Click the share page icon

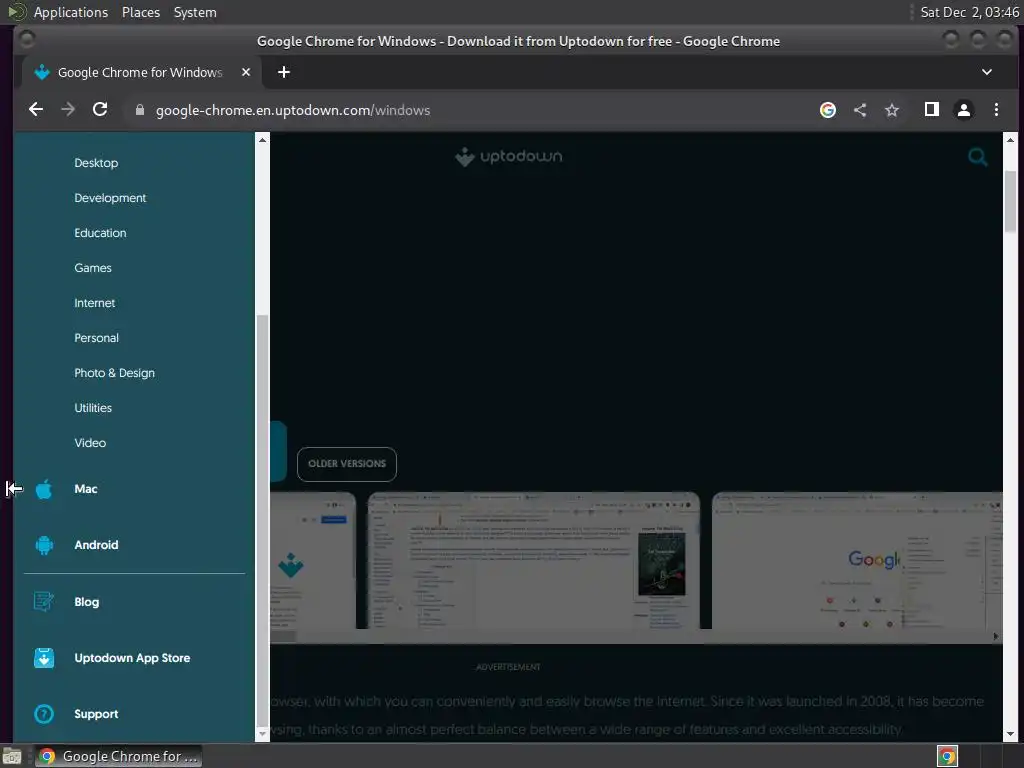[x=860, y=110]
